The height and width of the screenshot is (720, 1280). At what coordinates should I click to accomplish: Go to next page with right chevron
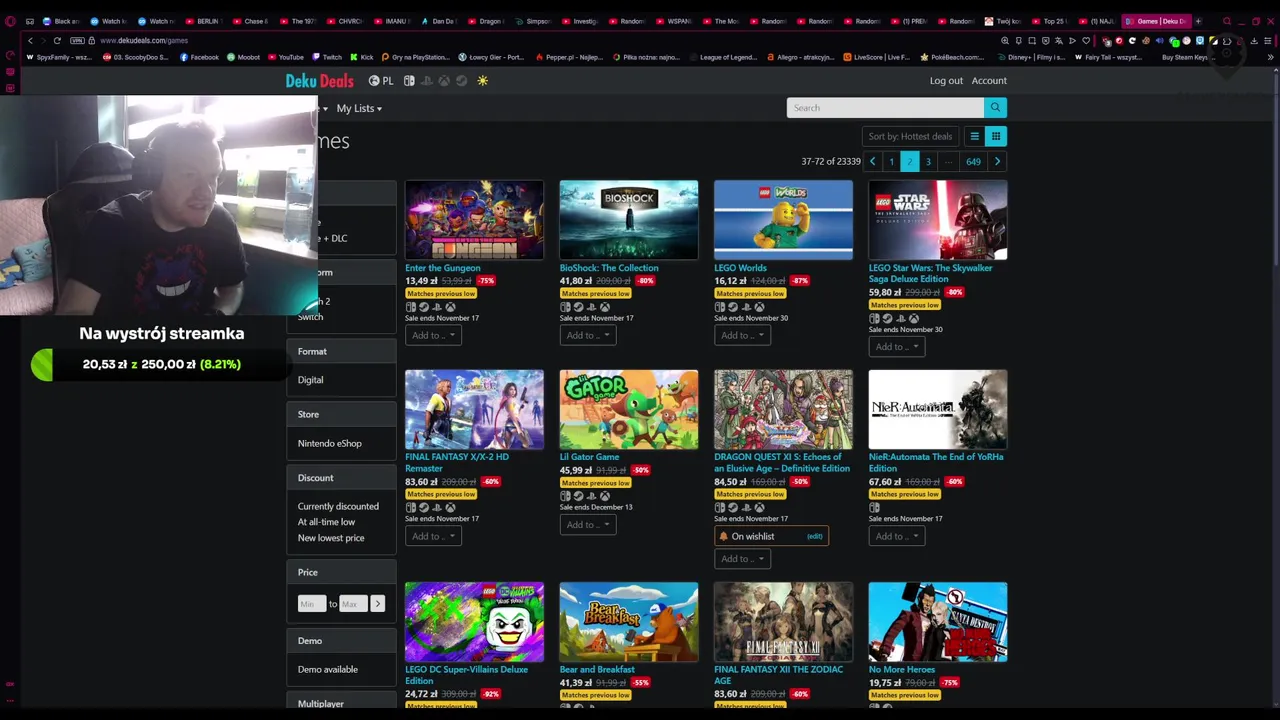click(997, 161)
